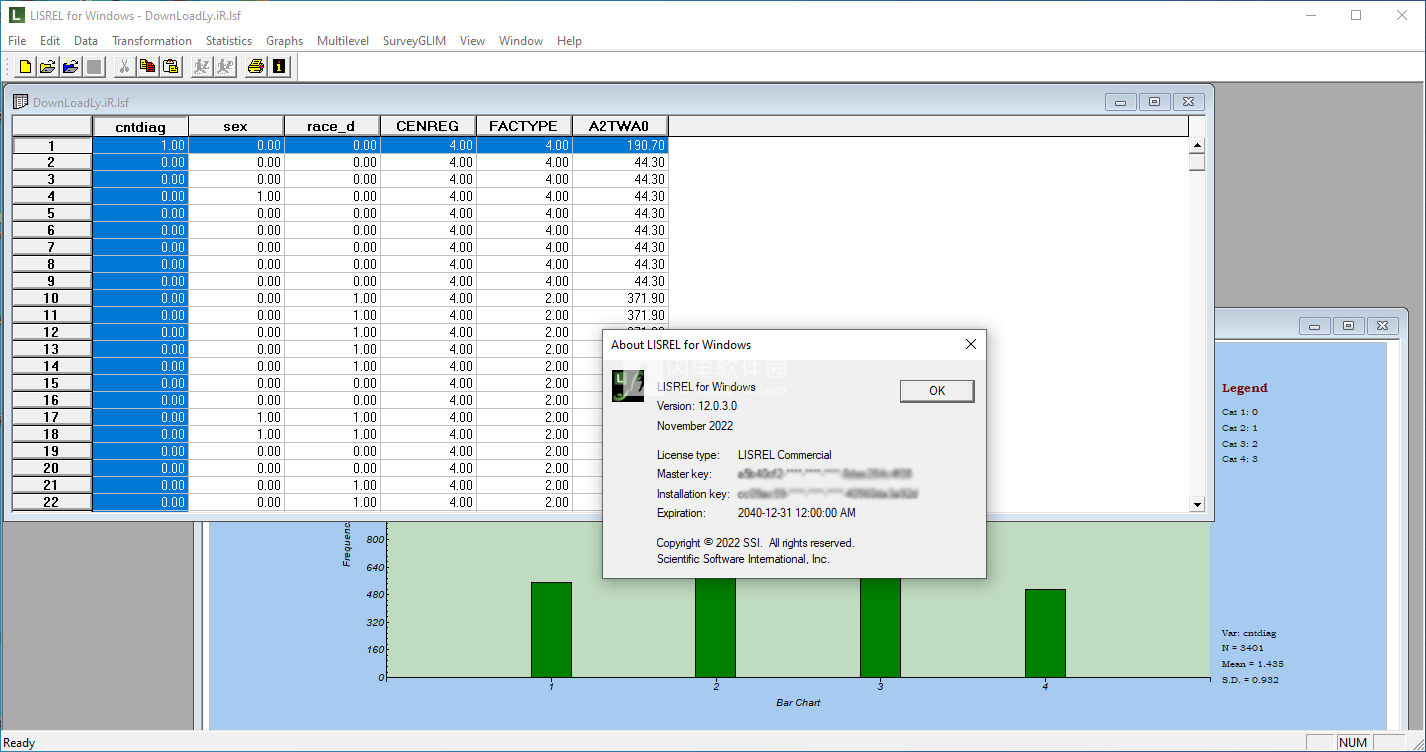Image resolution: width=1426 pixels, height=752 pixels.
Task: Open the Data menu
Action: click(86, 41)
